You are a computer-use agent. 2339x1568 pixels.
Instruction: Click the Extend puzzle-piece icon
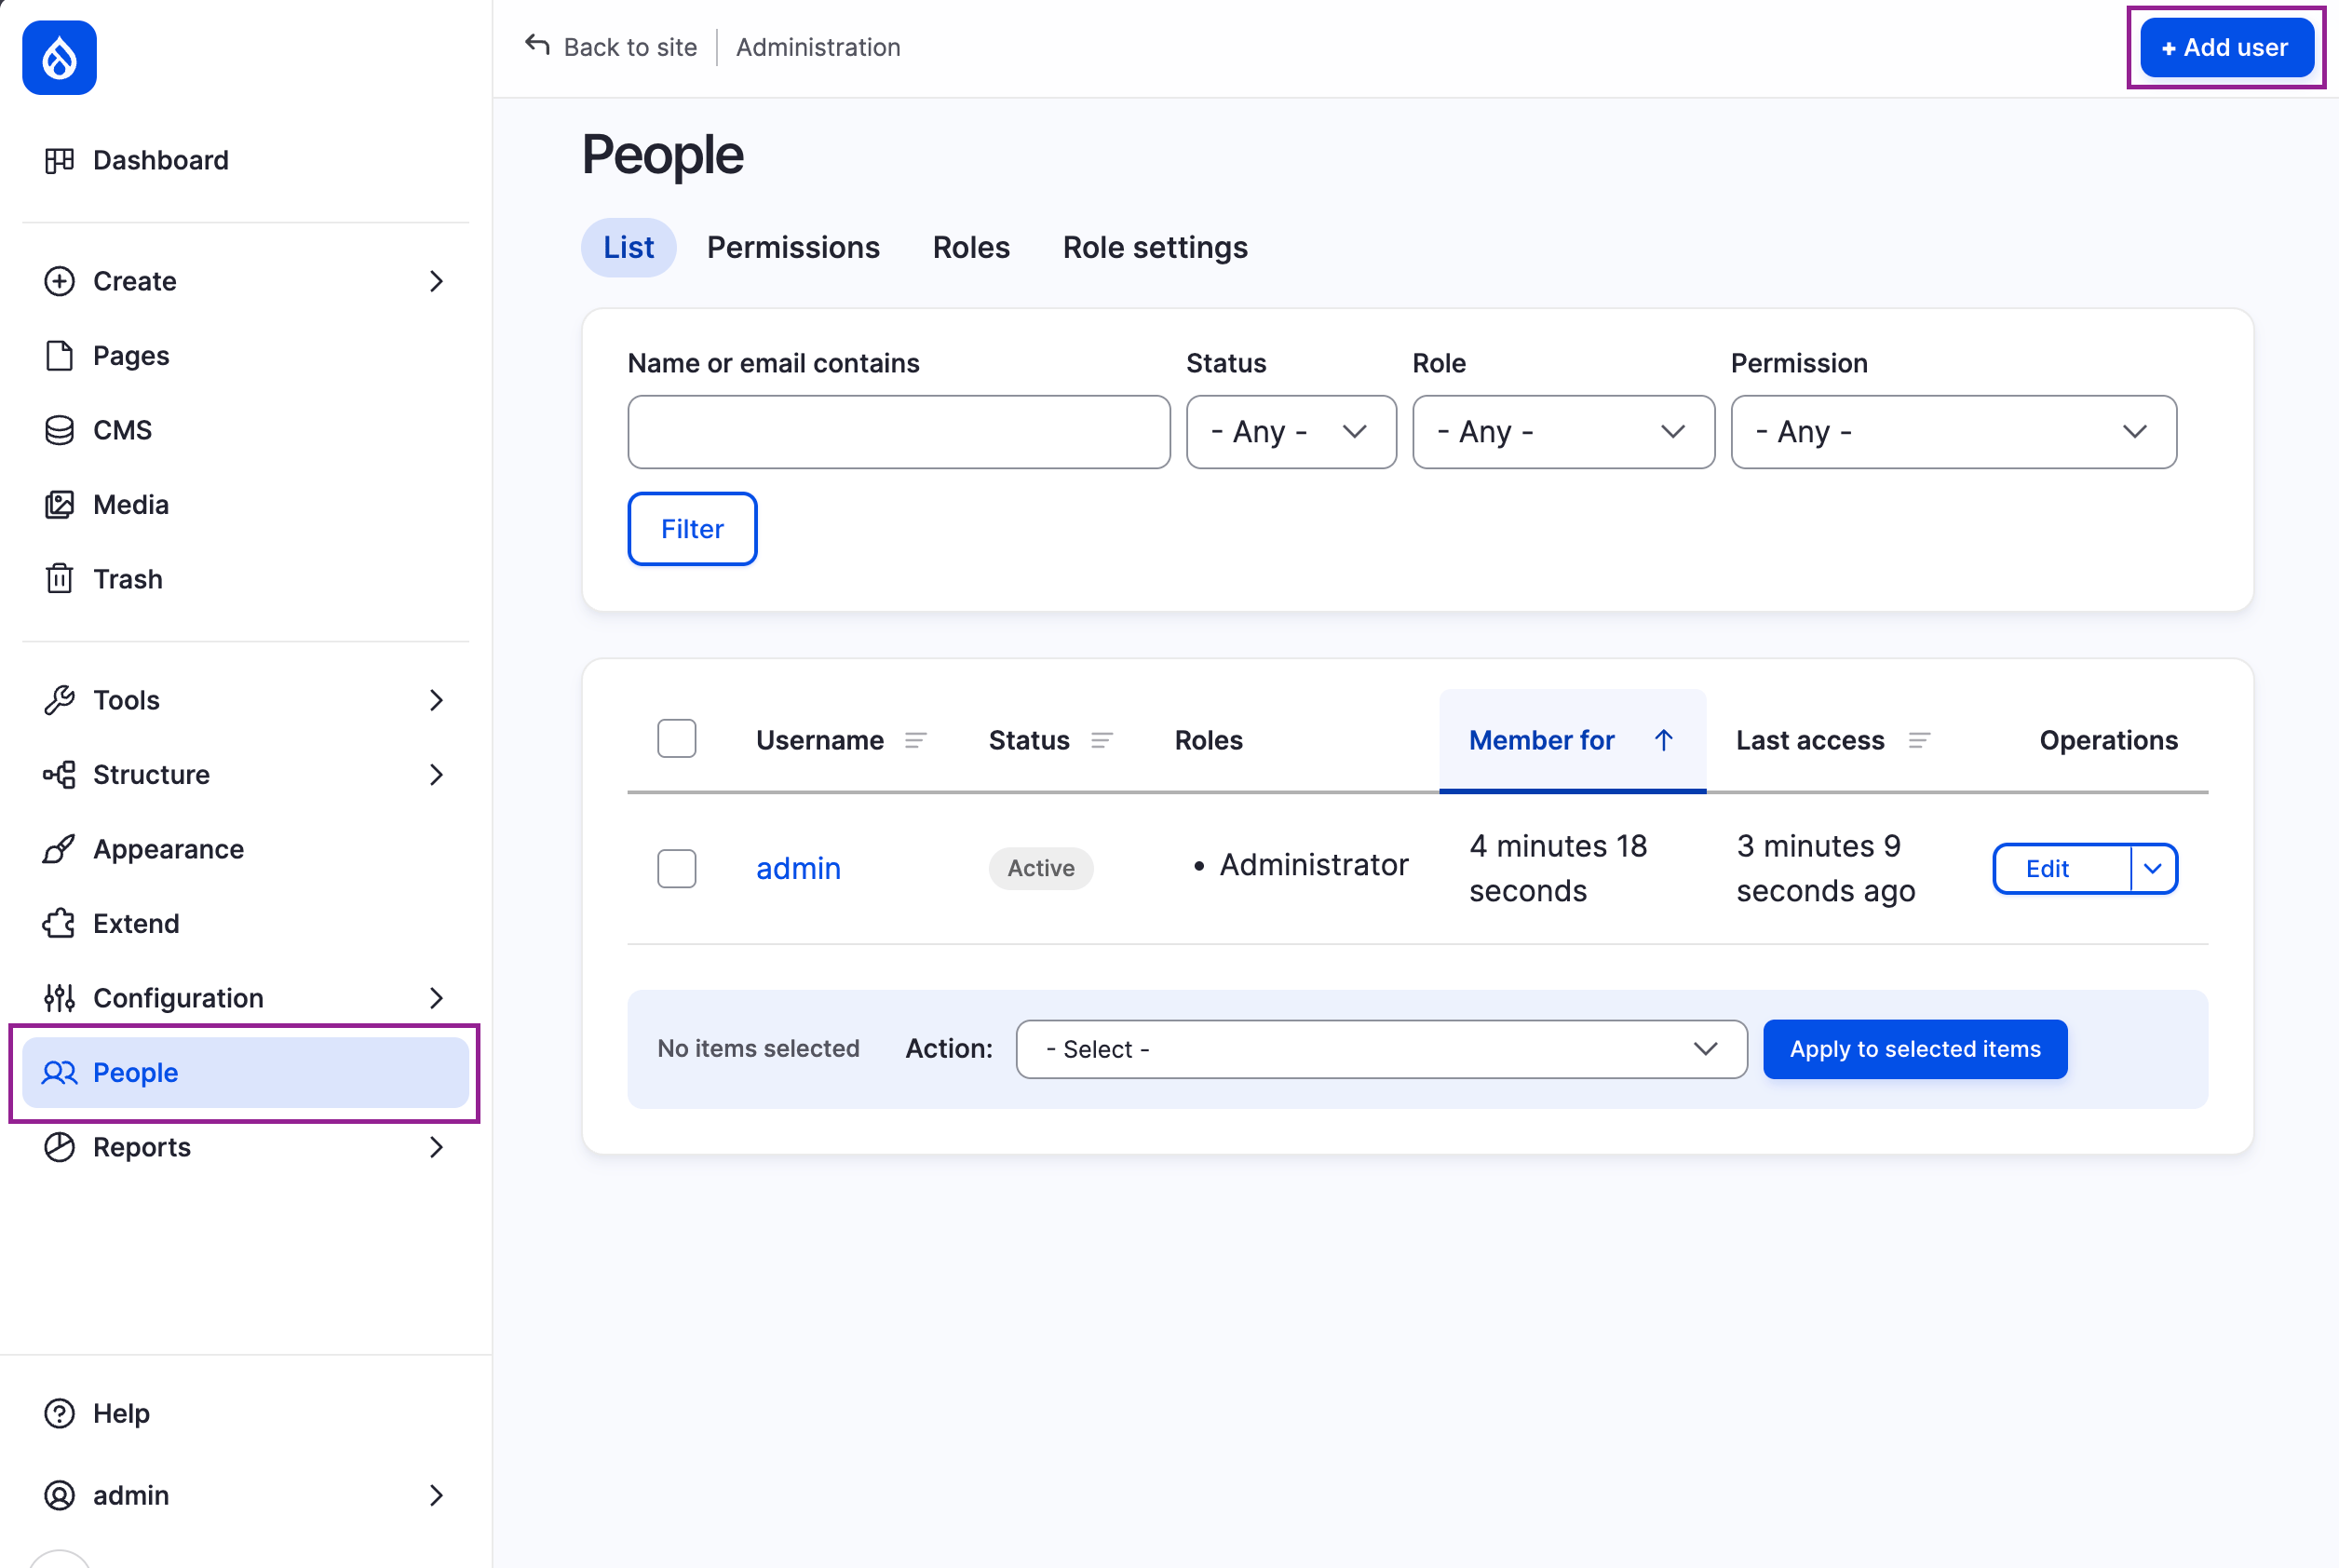(59, 923)
